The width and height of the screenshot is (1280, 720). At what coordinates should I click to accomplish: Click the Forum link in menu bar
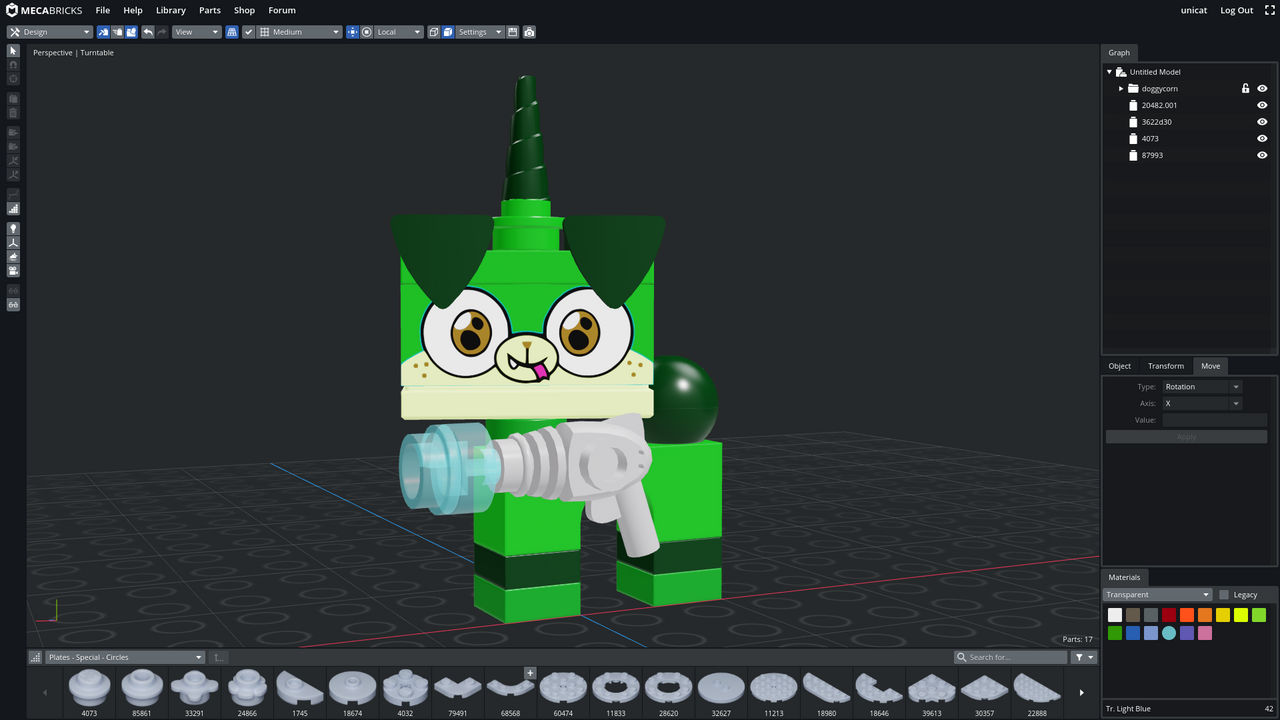coord(282,10)
